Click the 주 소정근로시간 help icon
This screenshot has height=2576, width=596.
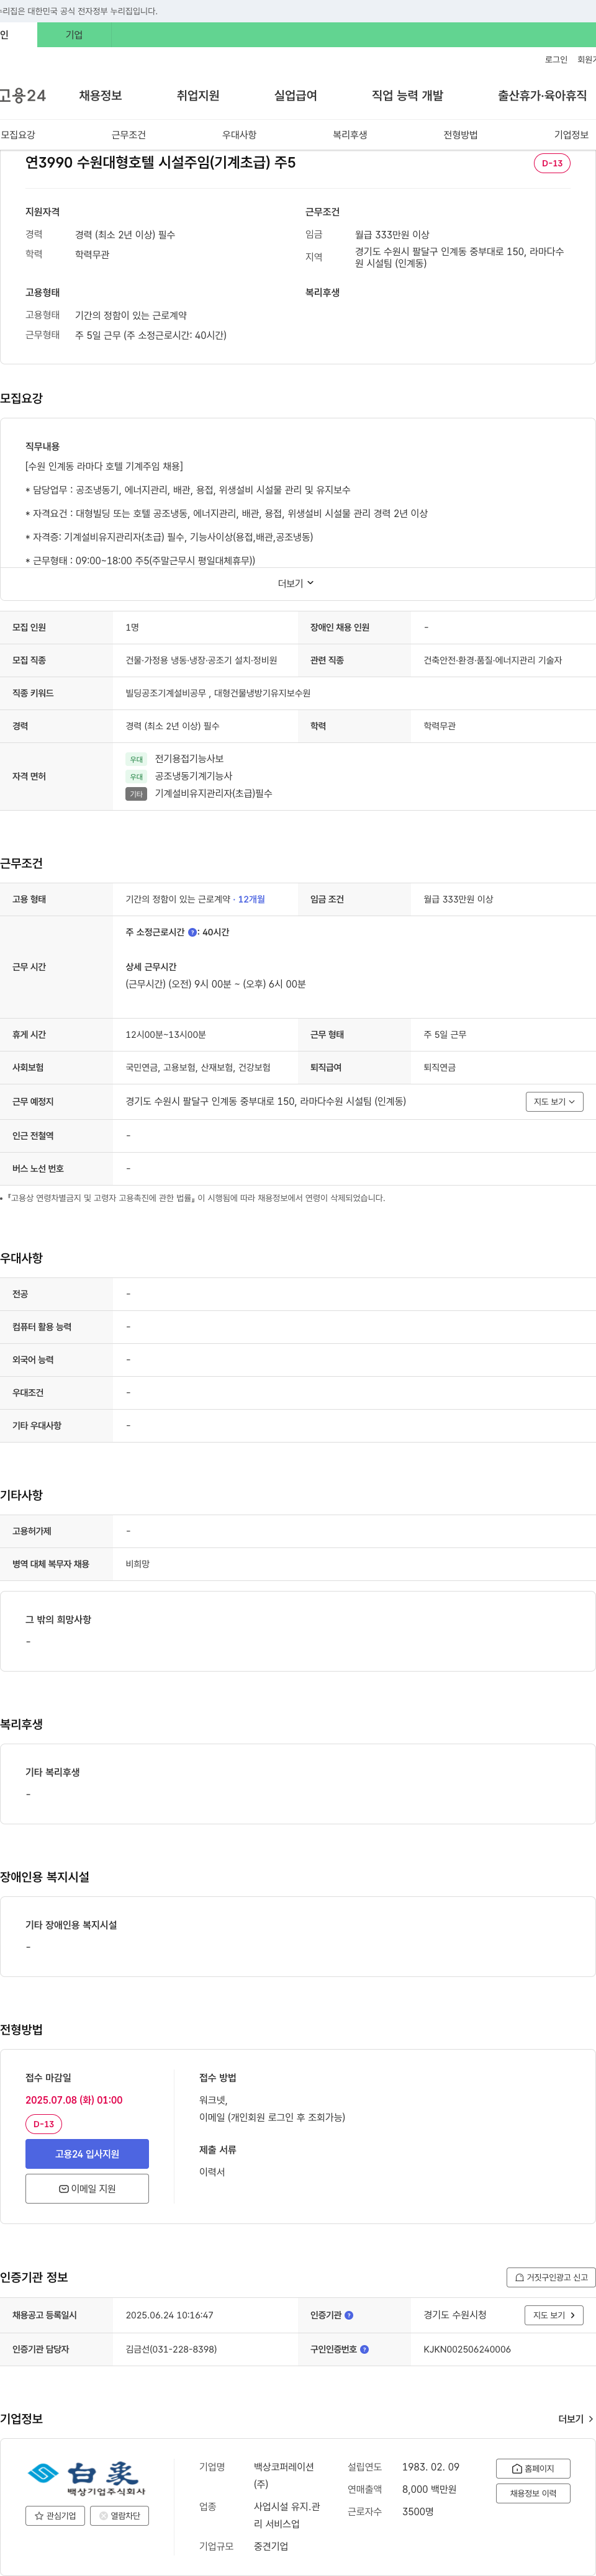coord(192,932)
